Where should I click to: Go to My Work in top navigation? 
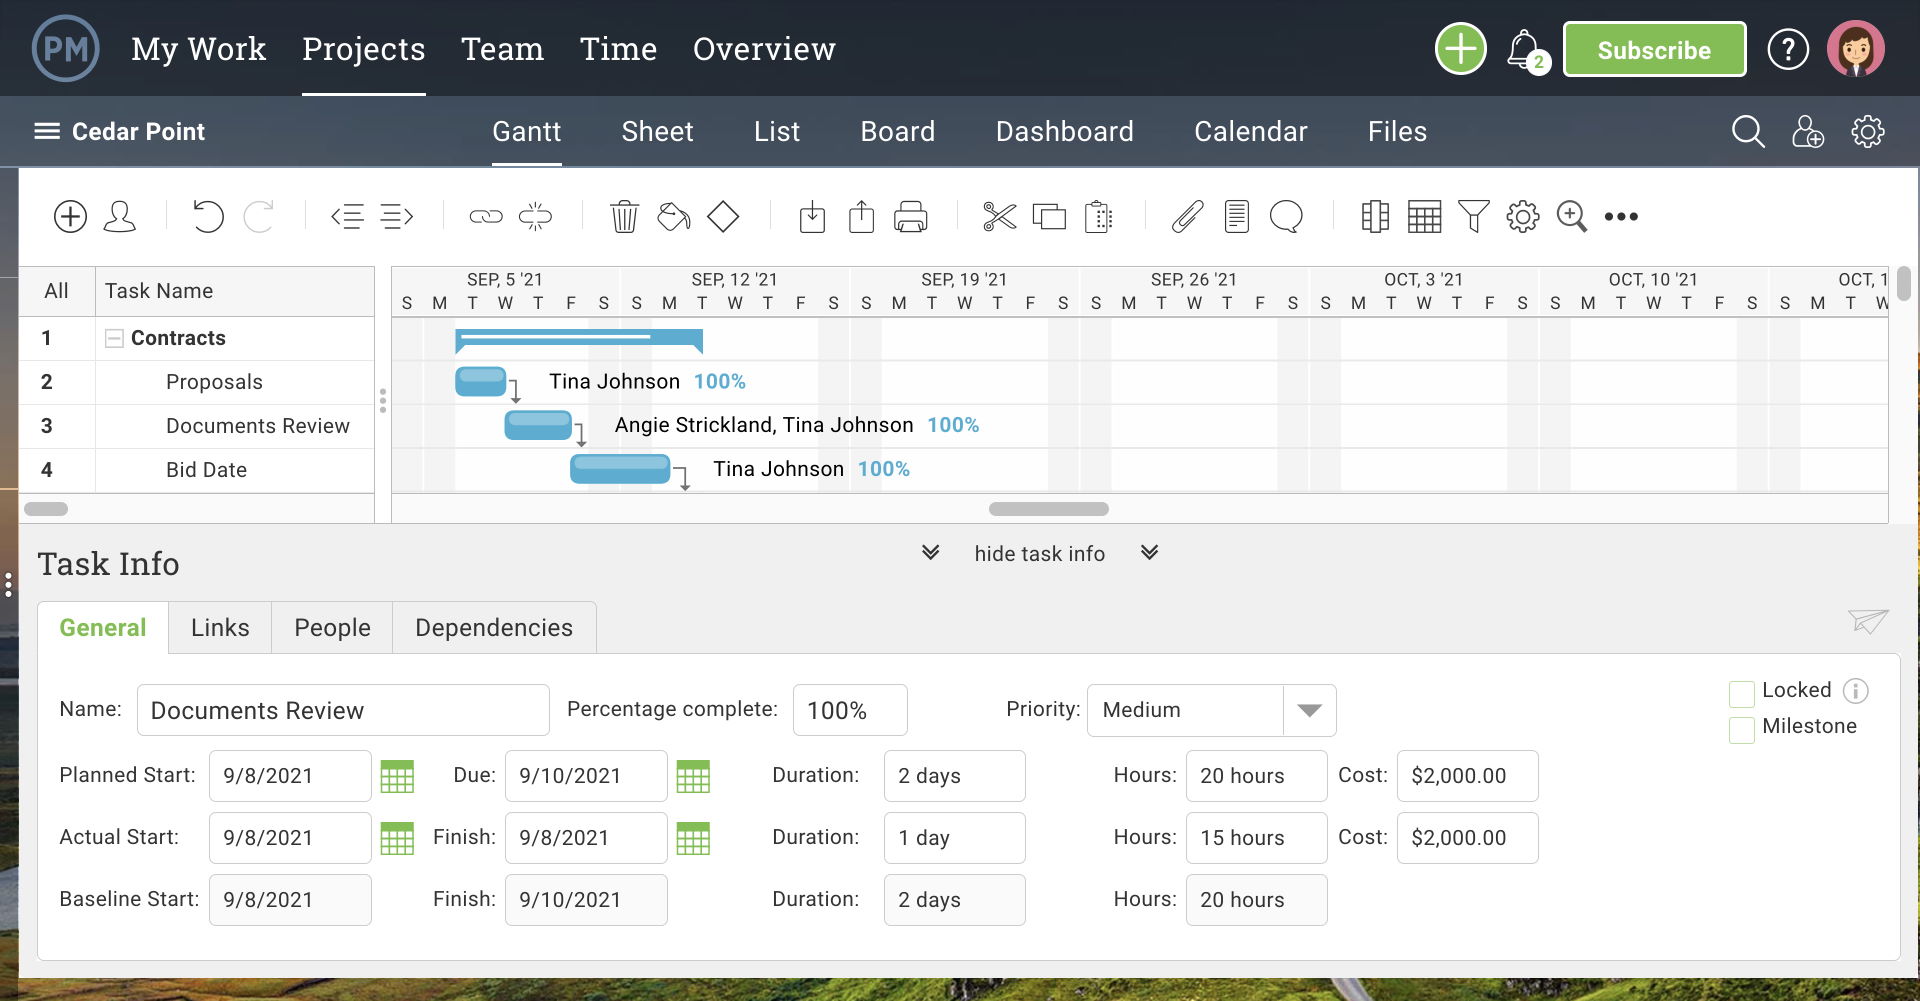(198, 49)
